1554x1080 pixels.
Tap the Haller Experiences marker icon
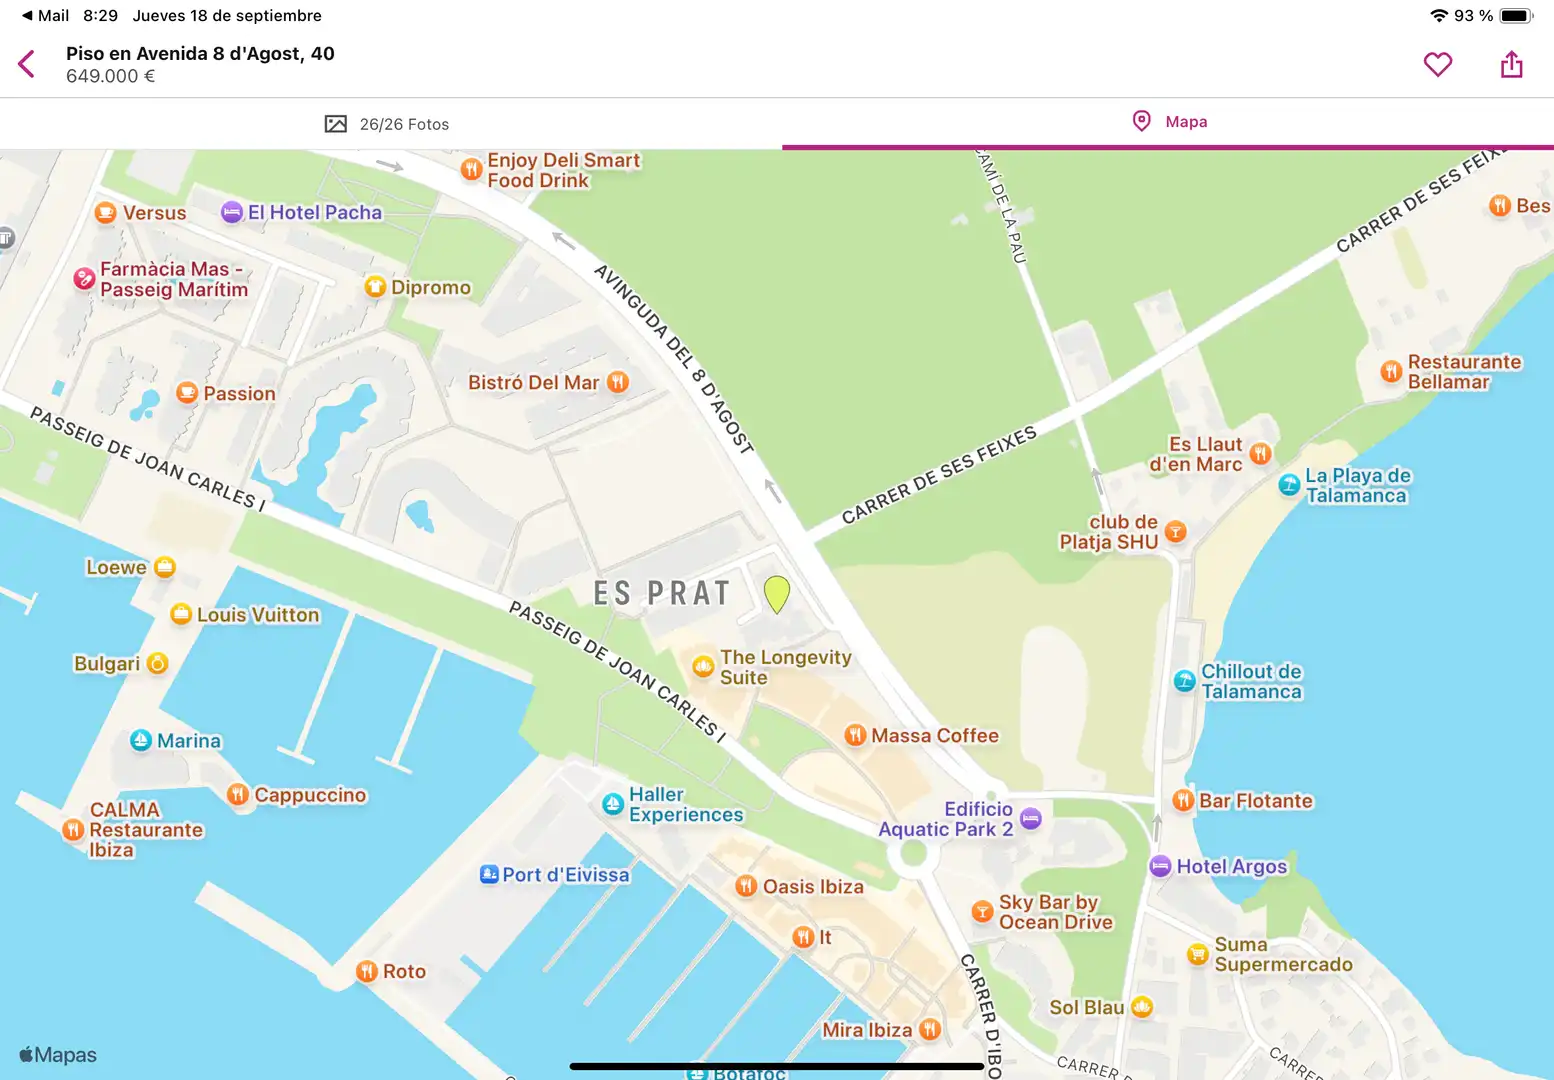(613, 804)
